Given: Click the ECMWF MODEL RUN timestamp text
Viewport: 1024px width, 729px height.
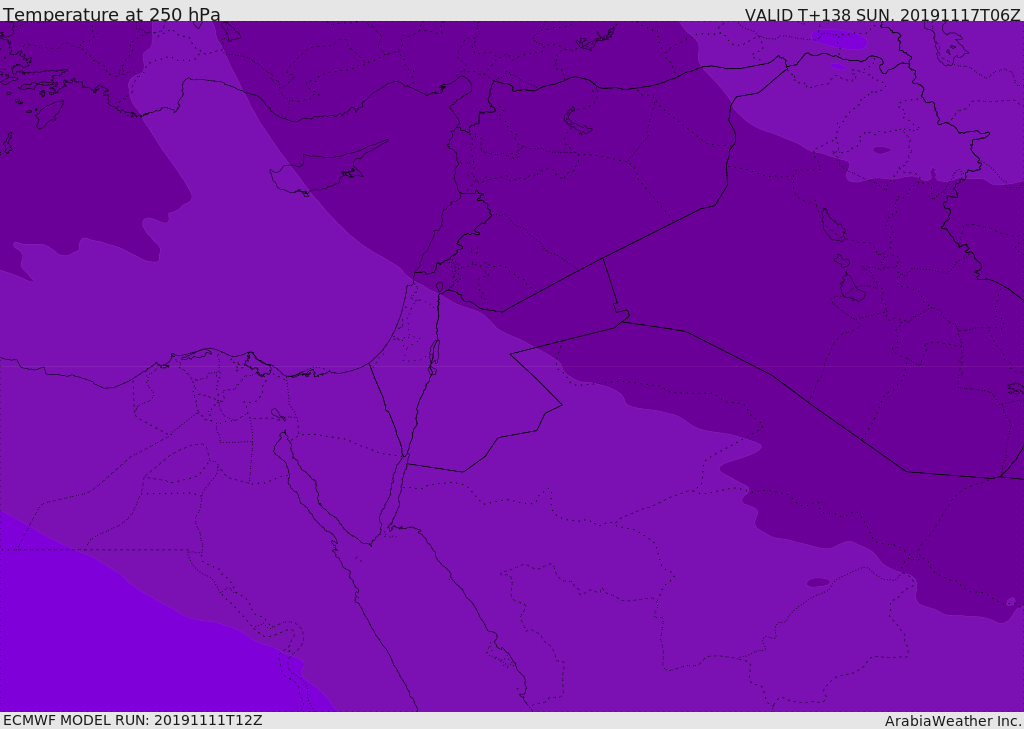Looking at the screenshot, I should pyautogui.click(x=133, y=721).
